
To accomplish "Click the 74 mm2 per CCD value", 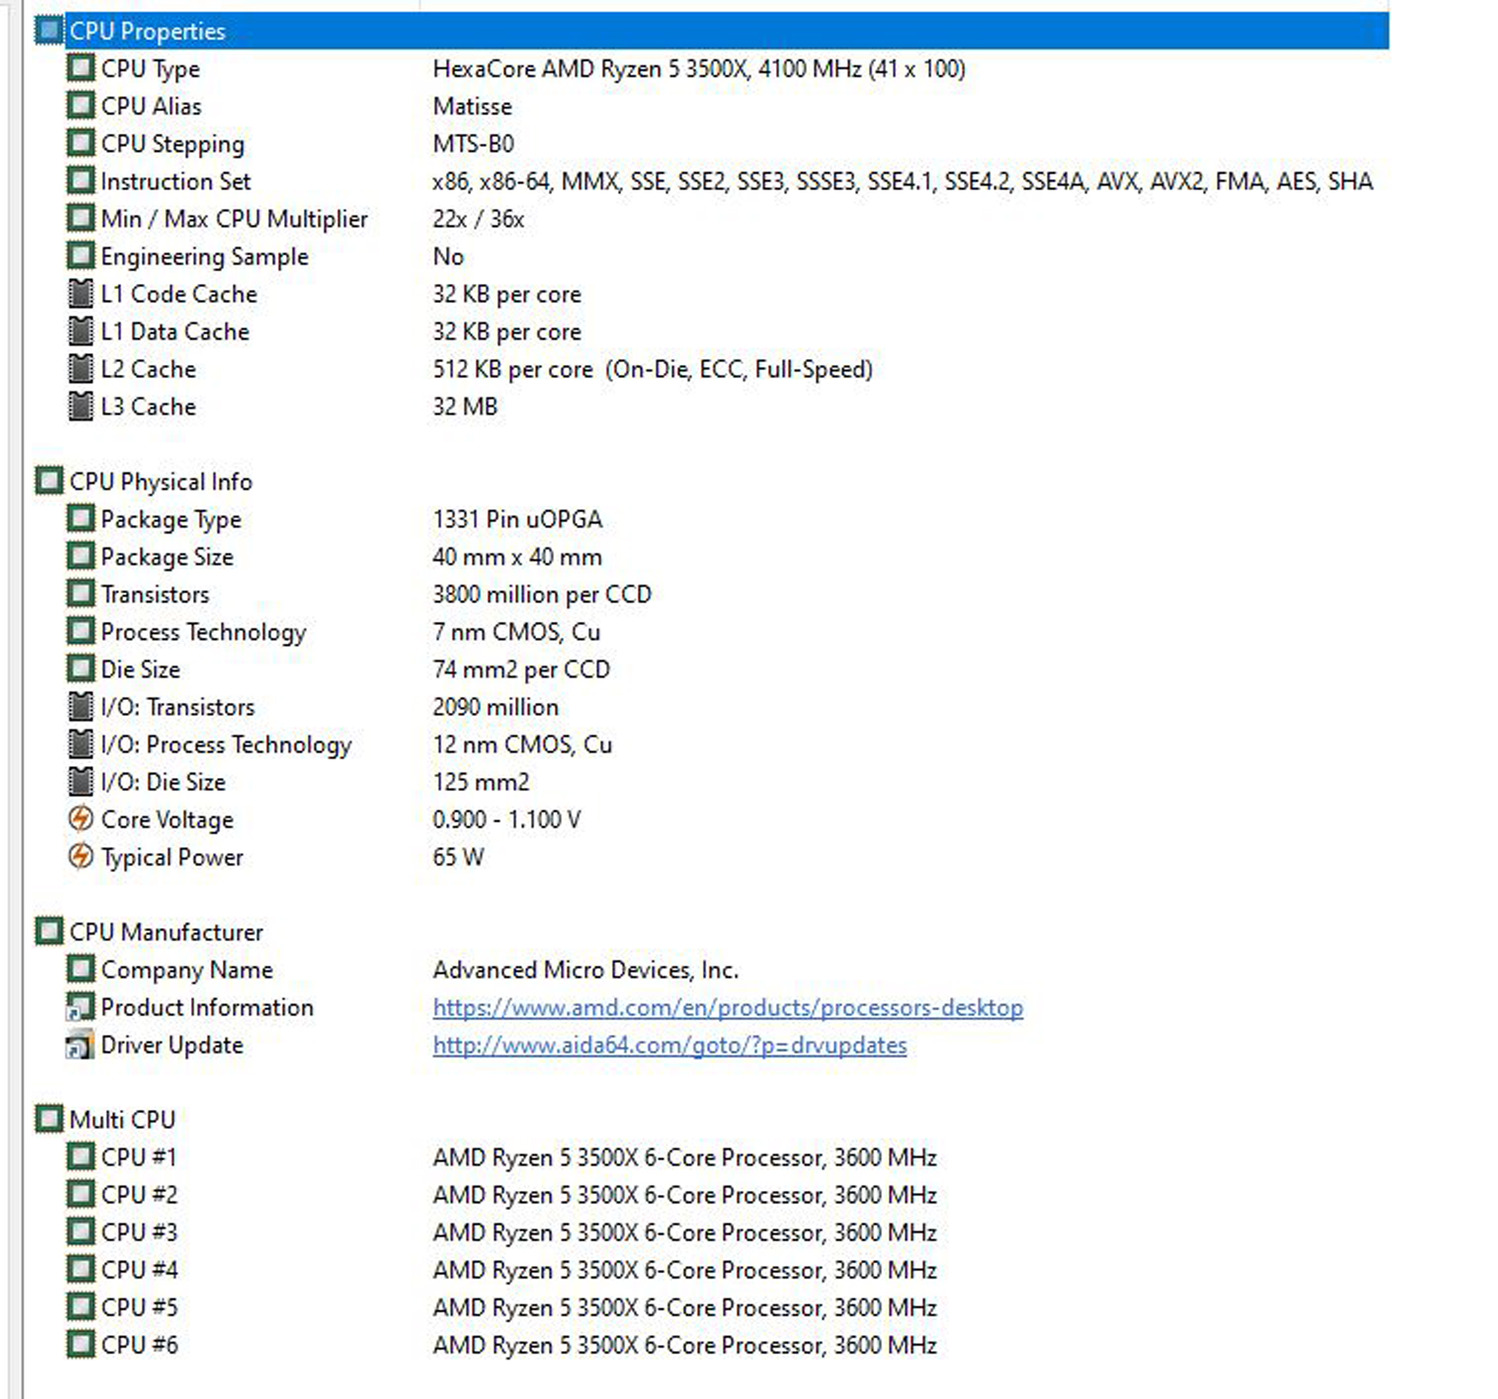I will (521, 669).
